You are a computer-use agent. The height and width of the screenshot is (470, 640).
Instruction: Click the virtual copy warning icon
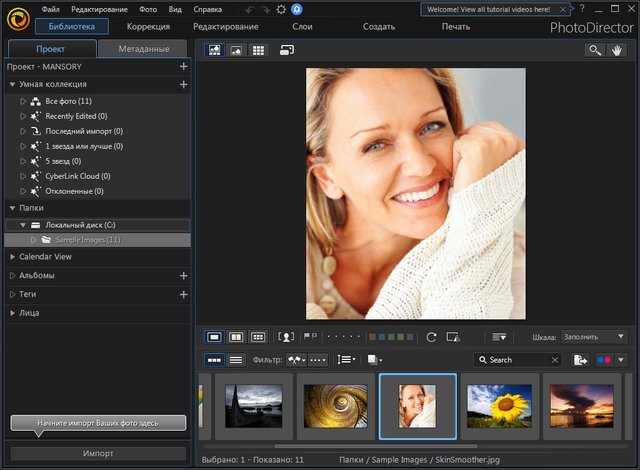(453, 337)
